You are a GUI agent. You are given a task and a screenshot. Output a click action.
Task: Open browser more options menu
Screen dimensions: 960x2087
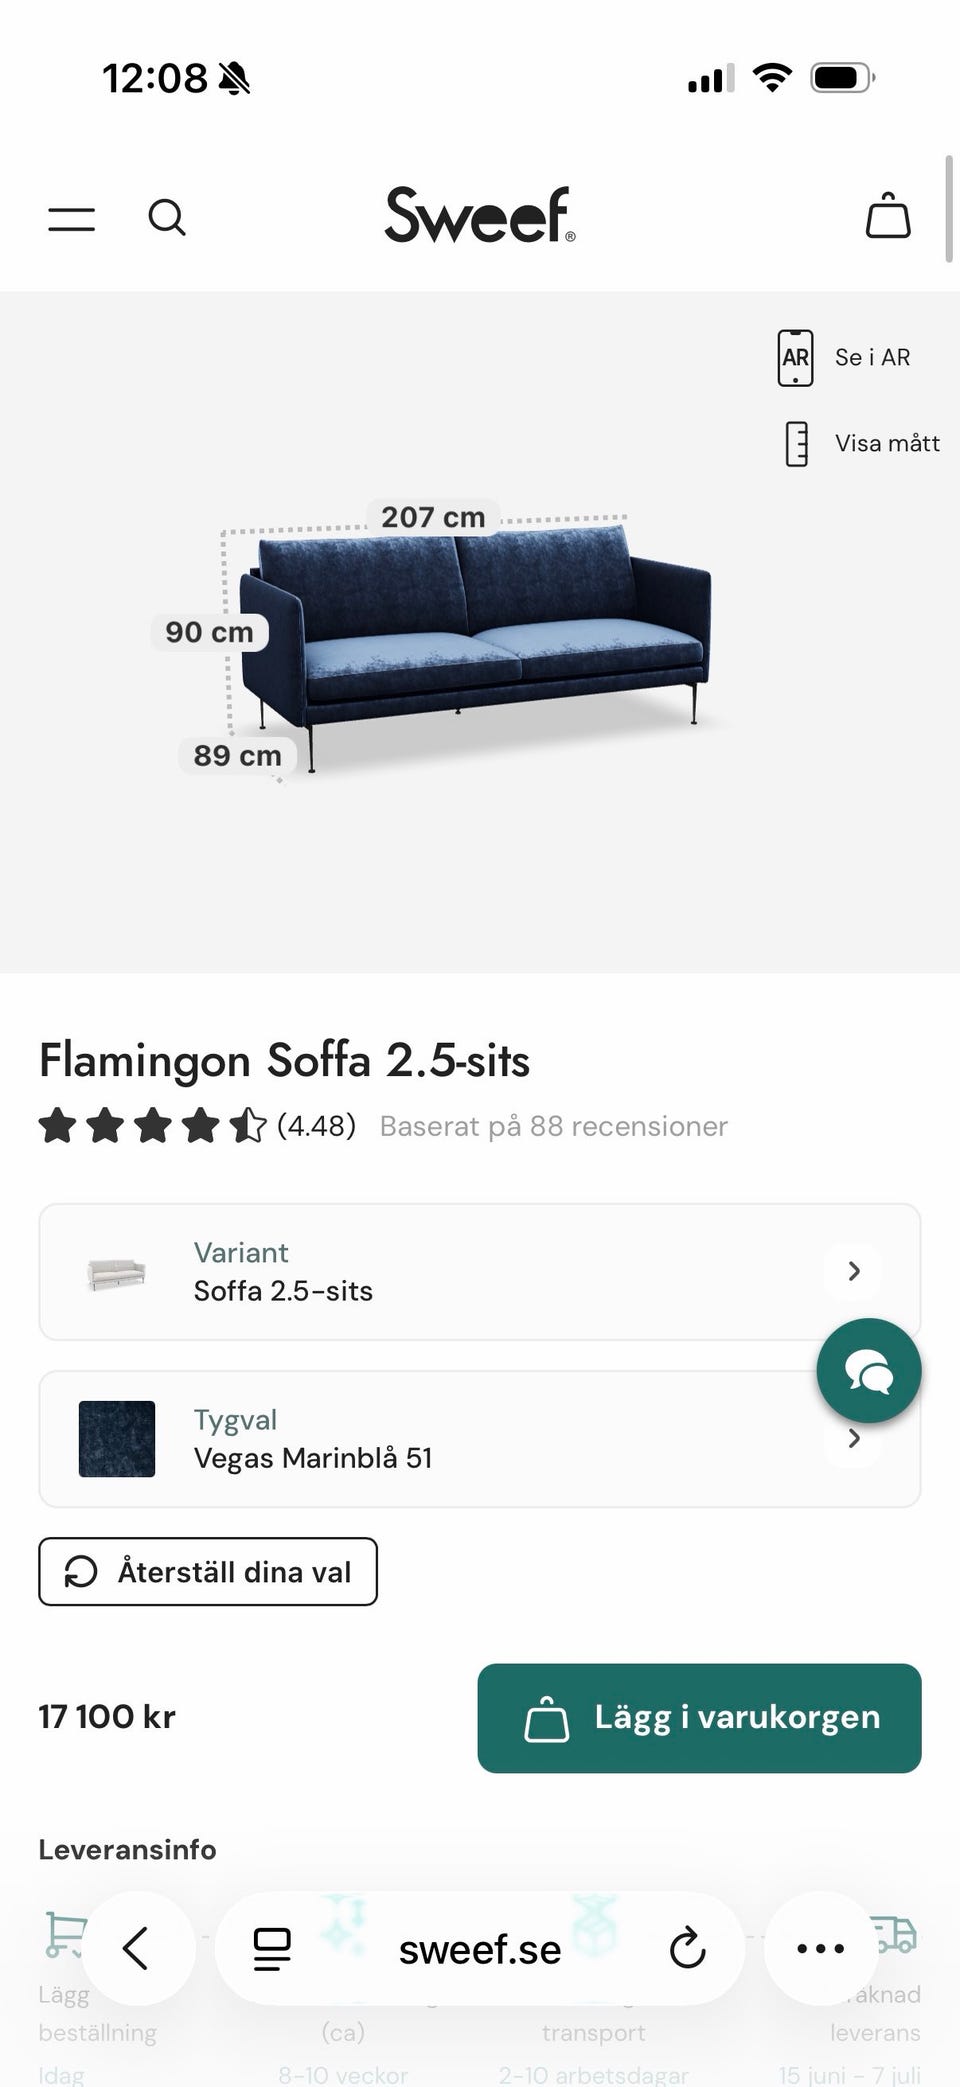pyautogui.click(x=820, y=1948)
